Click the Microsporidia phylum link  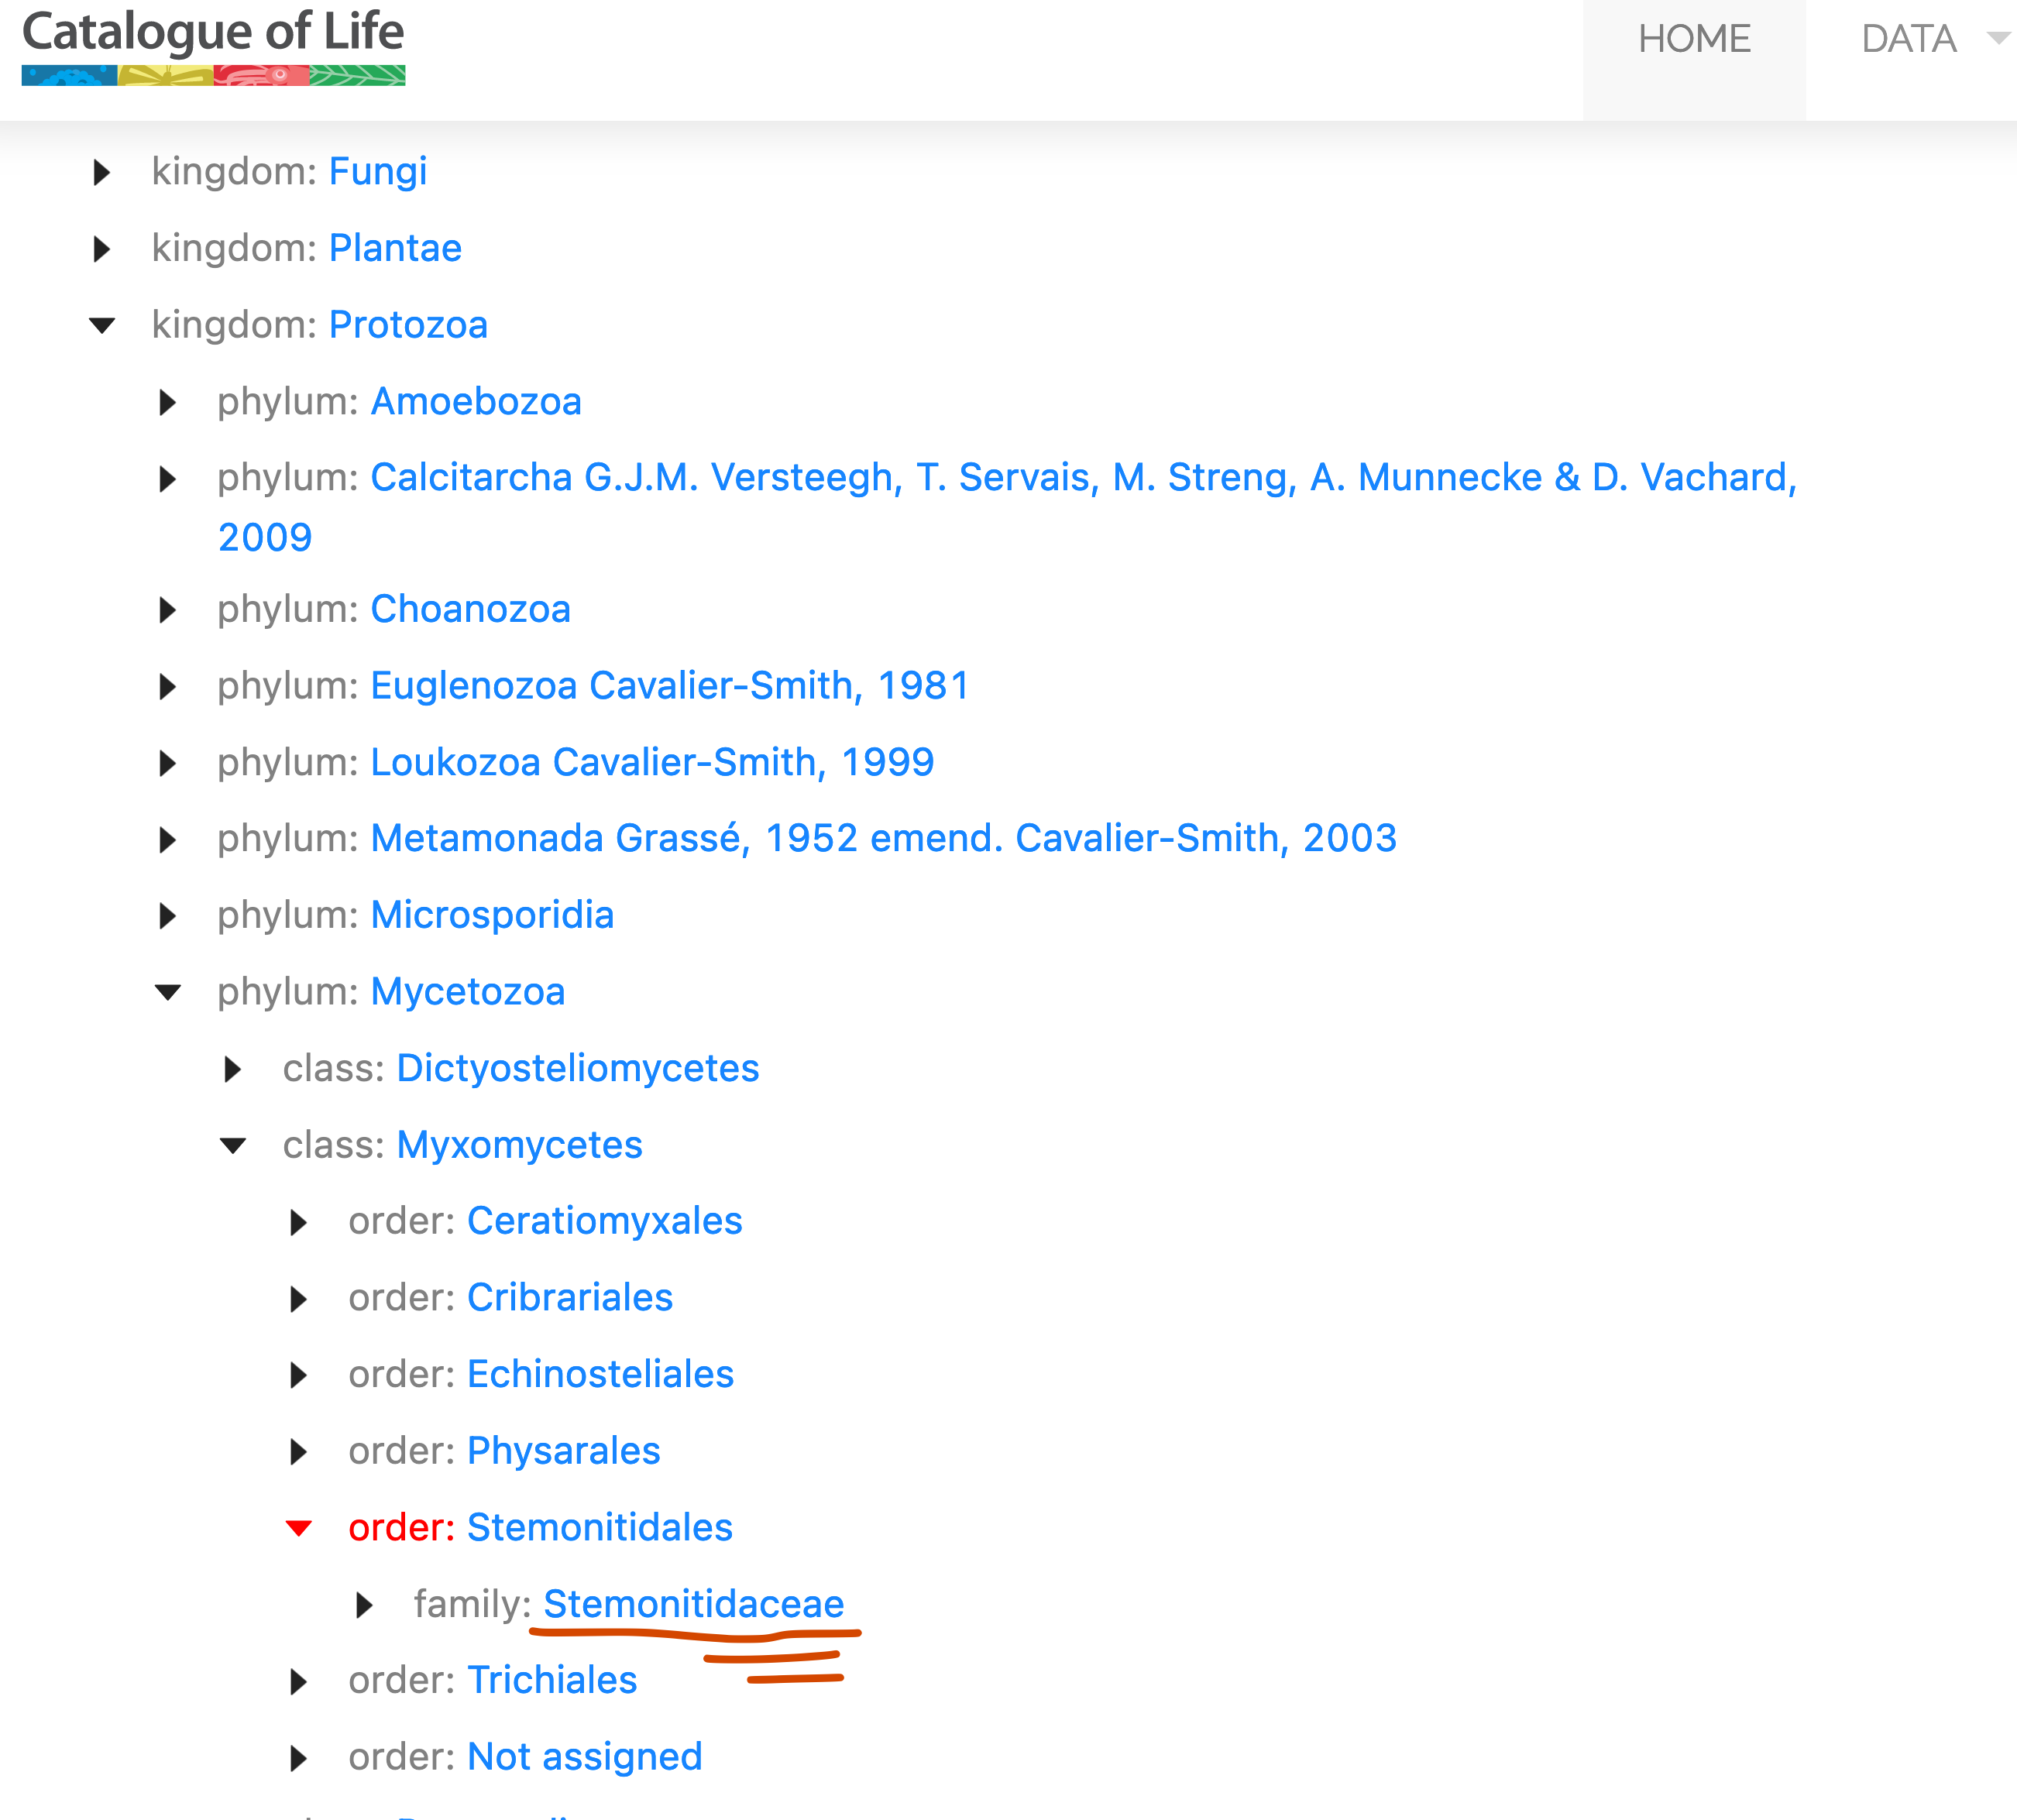point(492,915)
